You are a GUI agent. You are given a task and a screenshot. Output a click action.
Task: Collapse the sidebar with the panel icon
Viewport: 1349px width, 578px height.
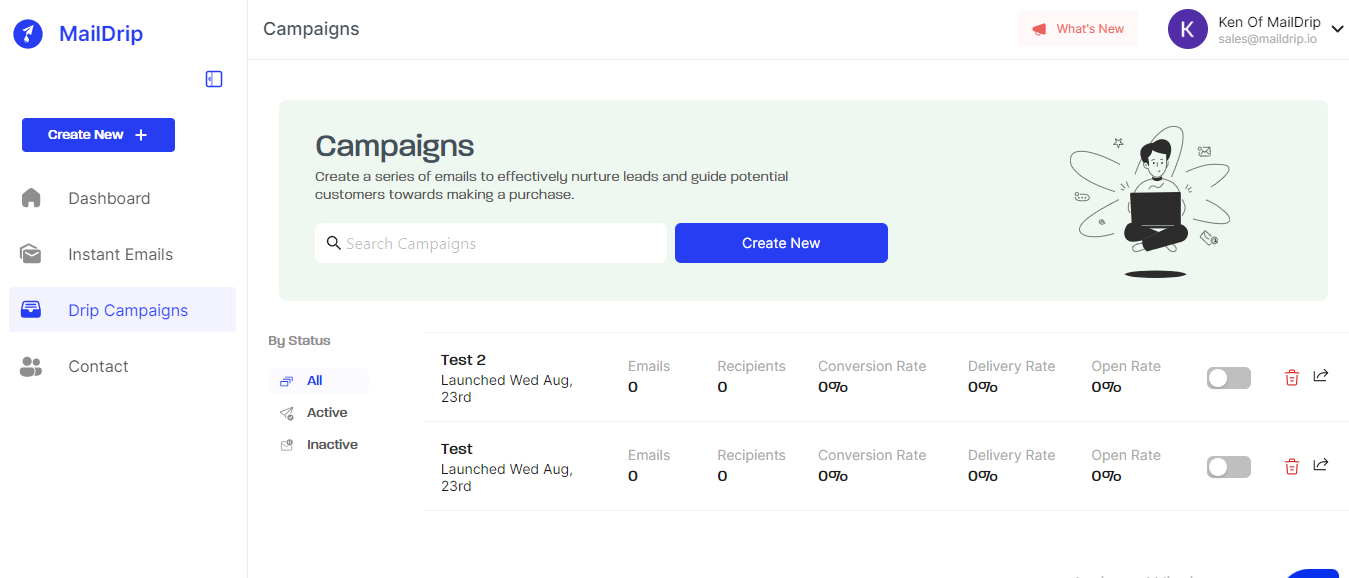tap(214, 79)
